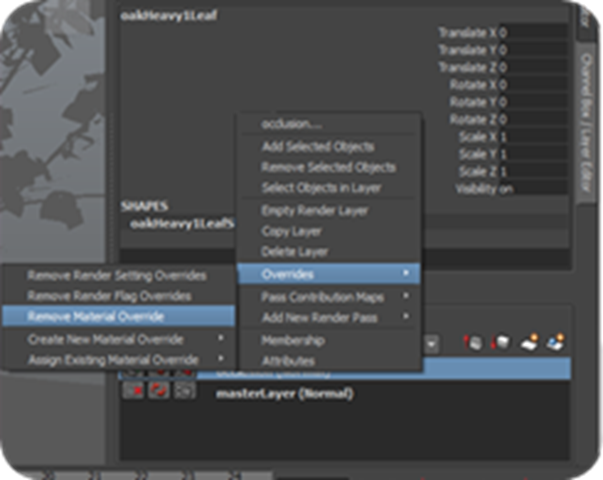603x480 pixels.
Task: Click the Translate Y value field
Action: point(533,50)
